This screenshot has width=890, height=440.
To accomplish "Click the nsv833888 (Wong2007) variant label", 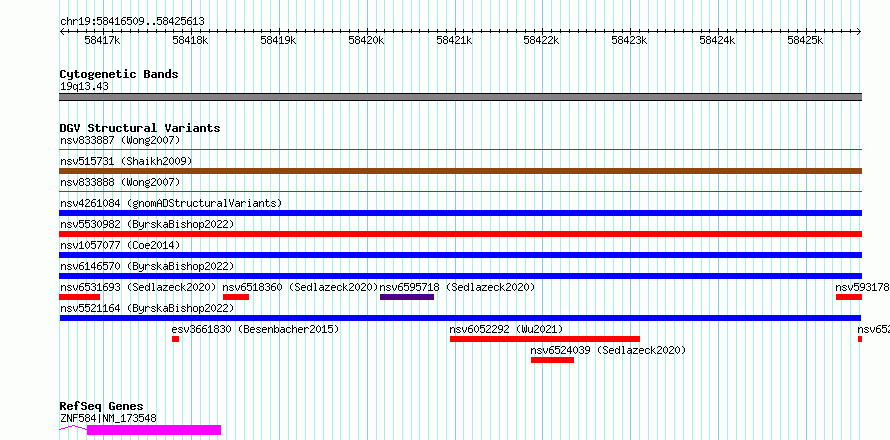I will point(120,182).
